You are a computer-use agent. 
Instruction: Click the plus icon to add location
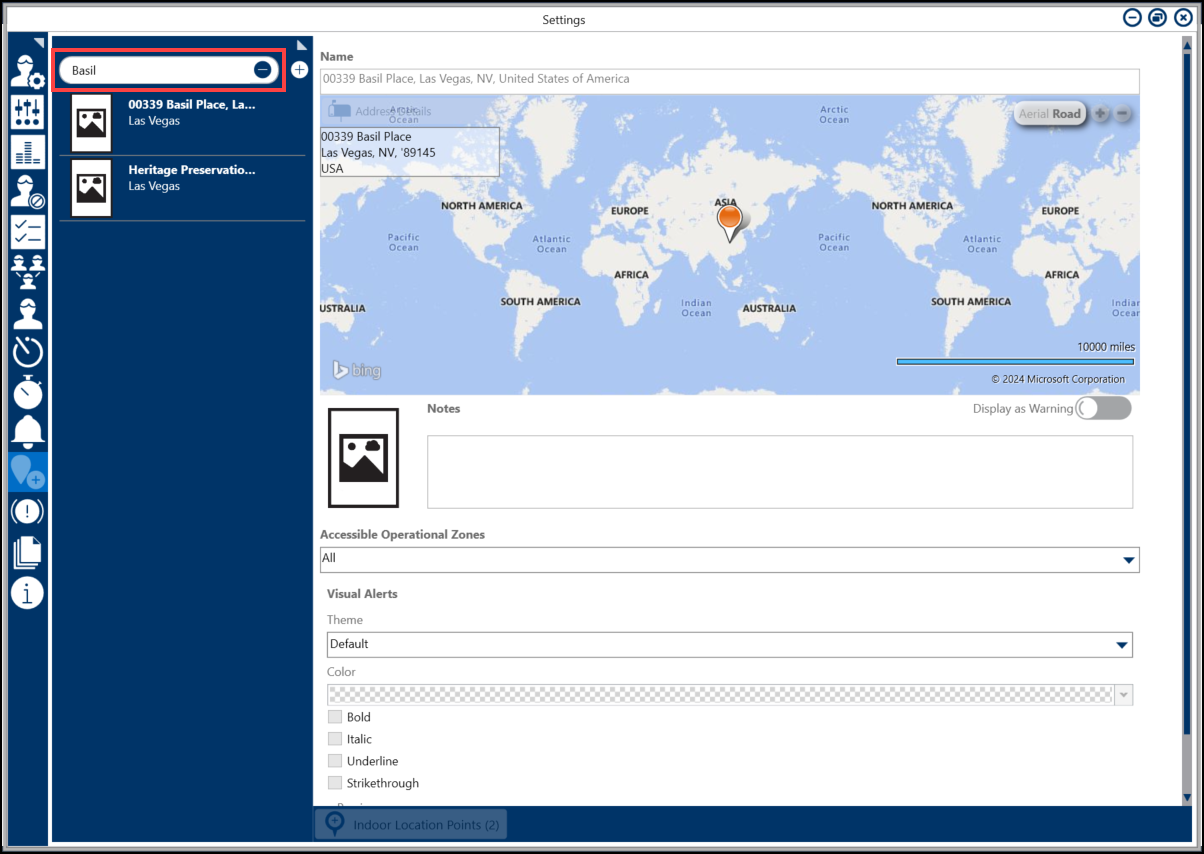click(299, 70)
